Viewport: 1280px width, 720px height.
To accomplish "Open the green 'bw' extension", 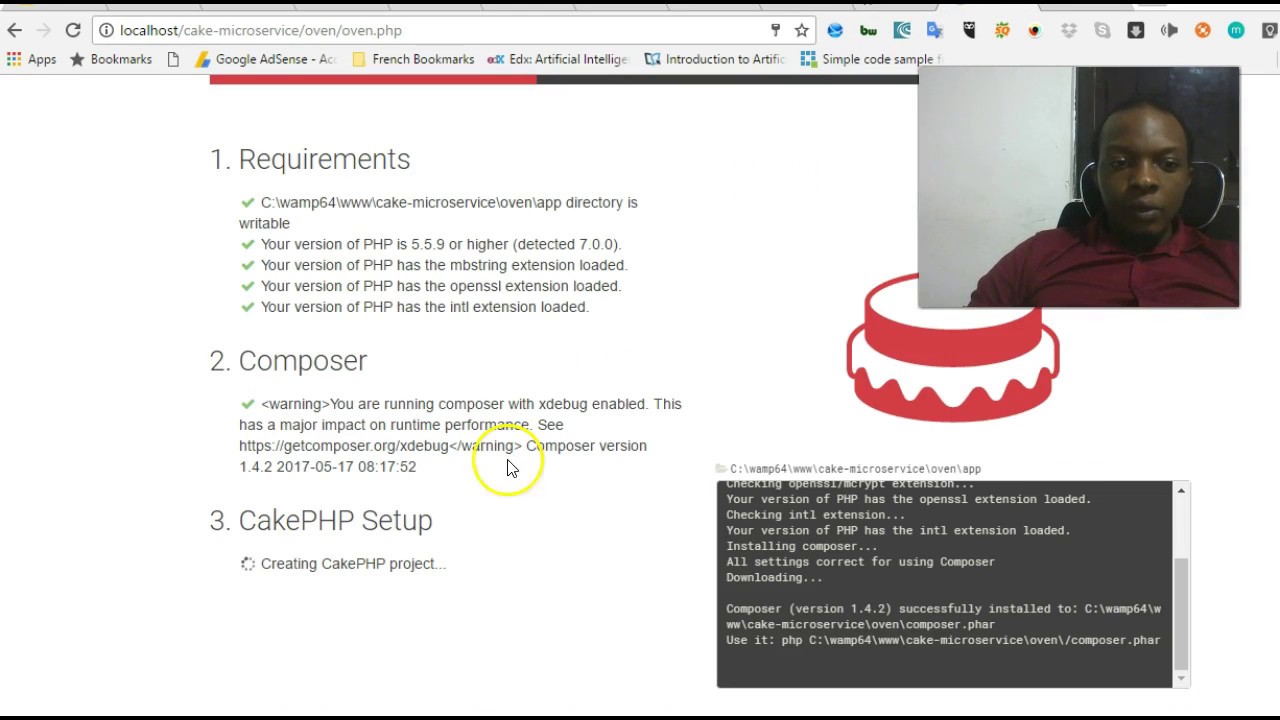I will point(868,31).
